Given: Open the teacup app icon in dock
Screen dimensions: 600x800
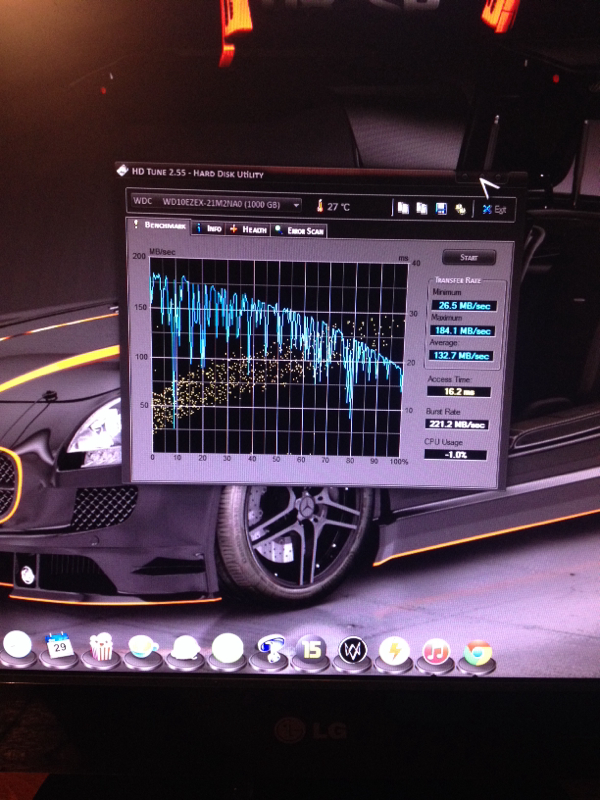Looking at the screenshot, I should [x=143, y=647].
